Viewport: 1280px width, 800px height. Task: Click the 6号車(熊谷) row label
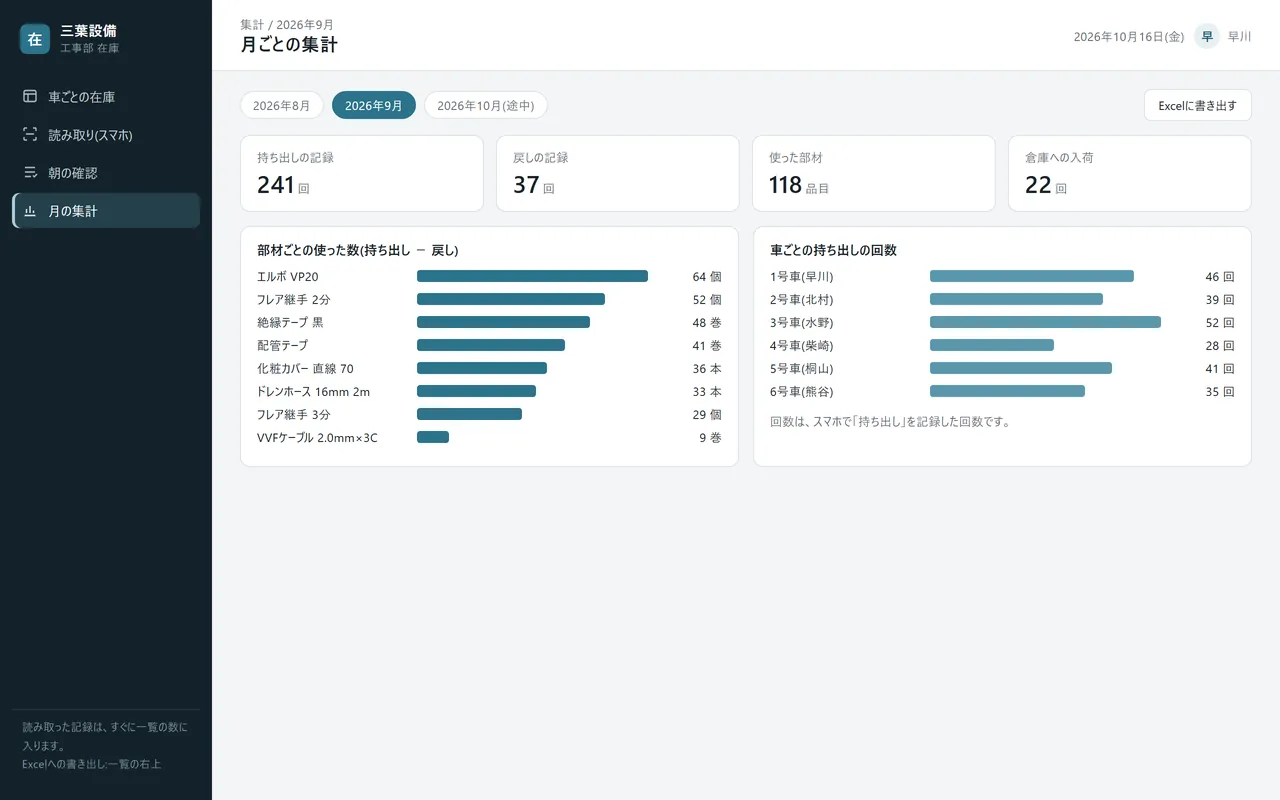click(x=802, y=391)
